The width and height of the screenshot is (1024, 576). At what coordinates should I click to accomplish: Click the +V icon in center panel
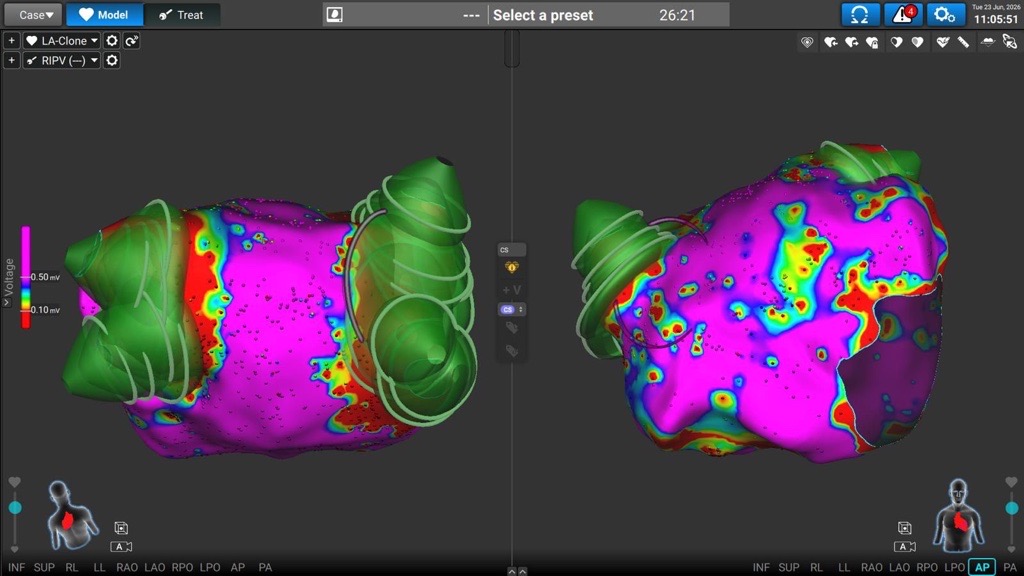(511, 289)
